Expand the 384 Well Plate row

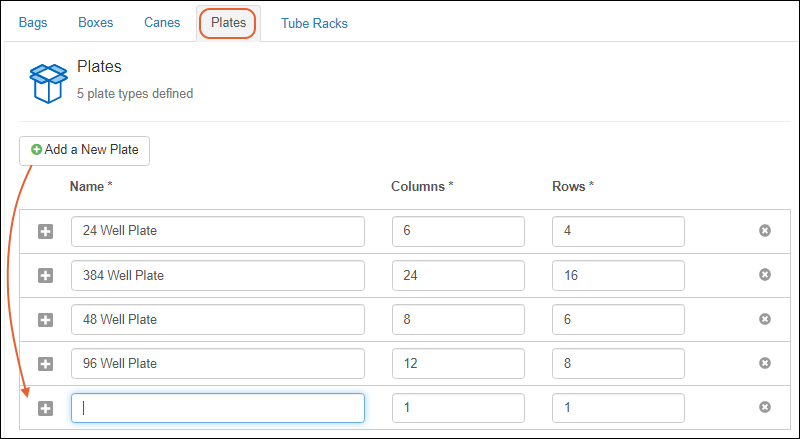click(x=45, y=275)
